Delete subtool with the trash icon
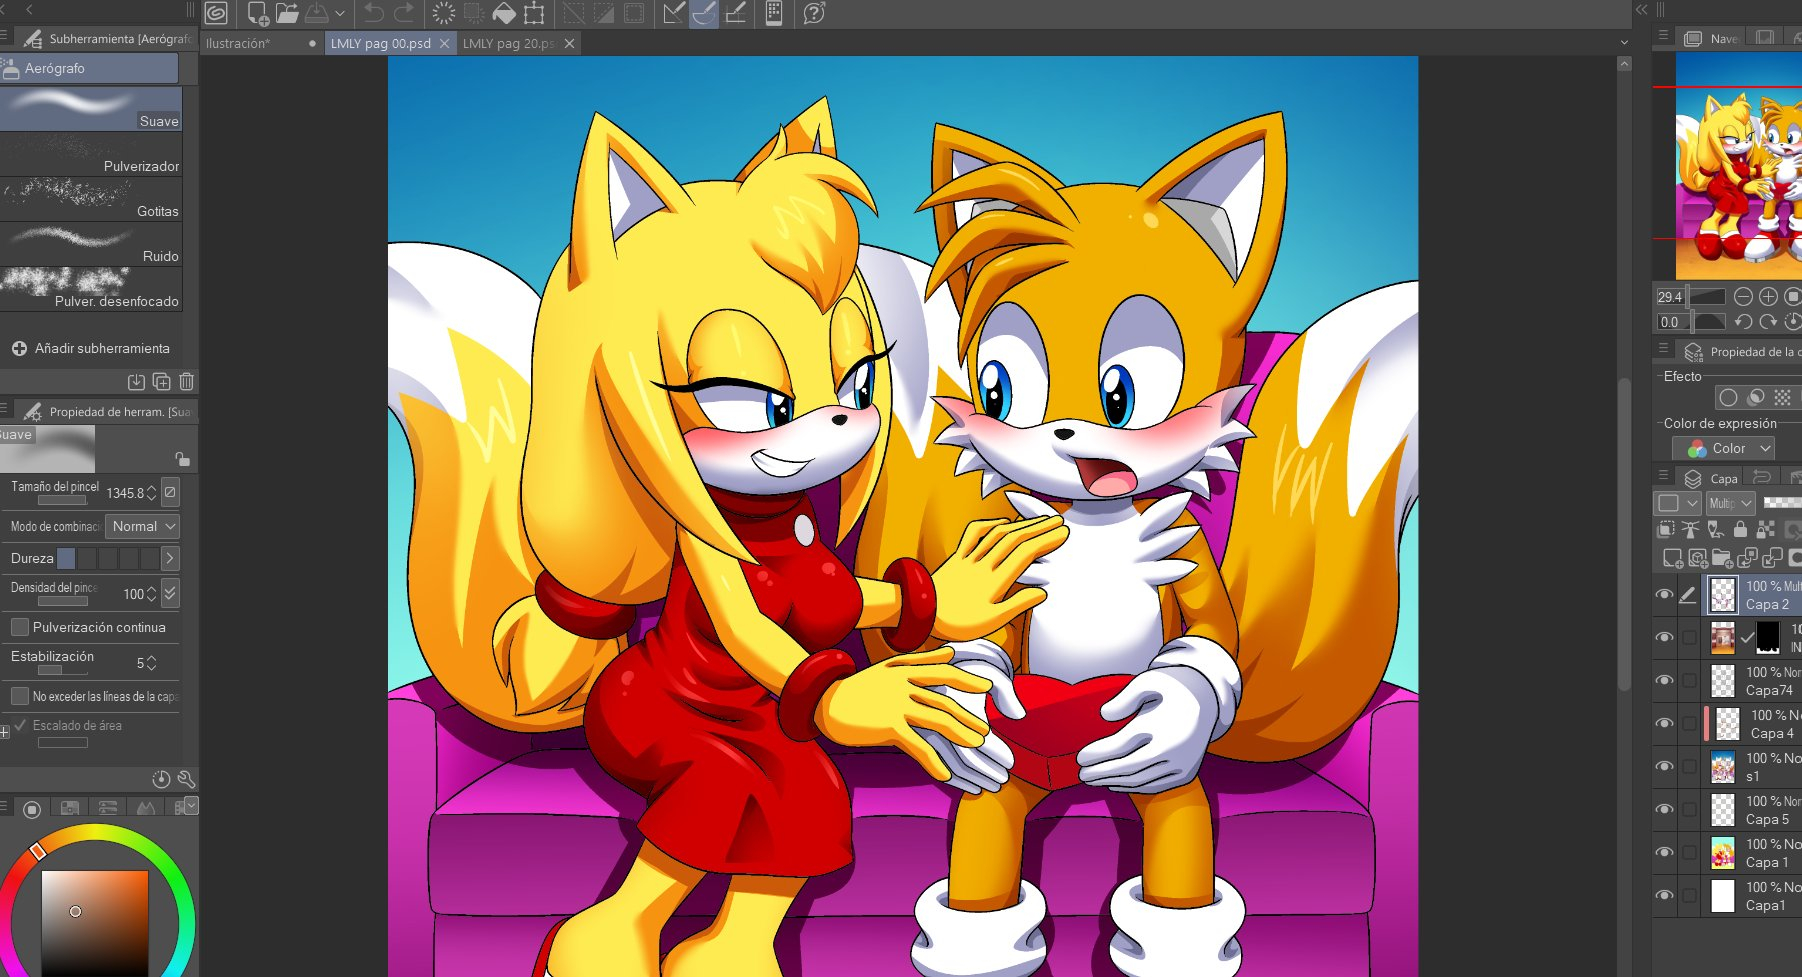Image resolution: width=1802 pixels, height=977 pixels. click(186, 382)
